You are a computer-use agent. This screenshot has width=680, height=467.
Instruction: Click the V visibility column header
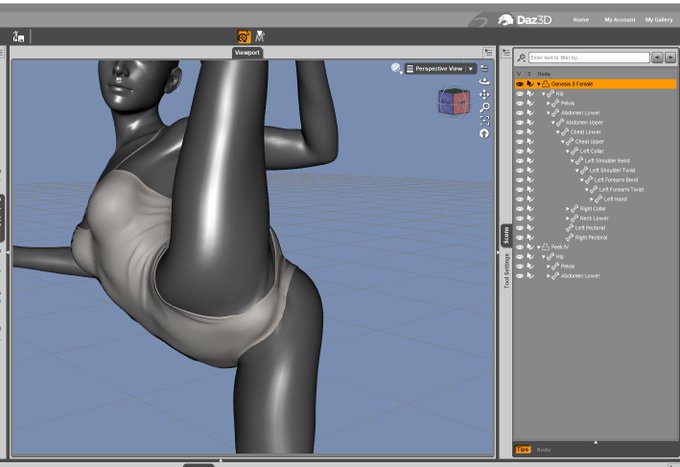[x=519, y=74]
